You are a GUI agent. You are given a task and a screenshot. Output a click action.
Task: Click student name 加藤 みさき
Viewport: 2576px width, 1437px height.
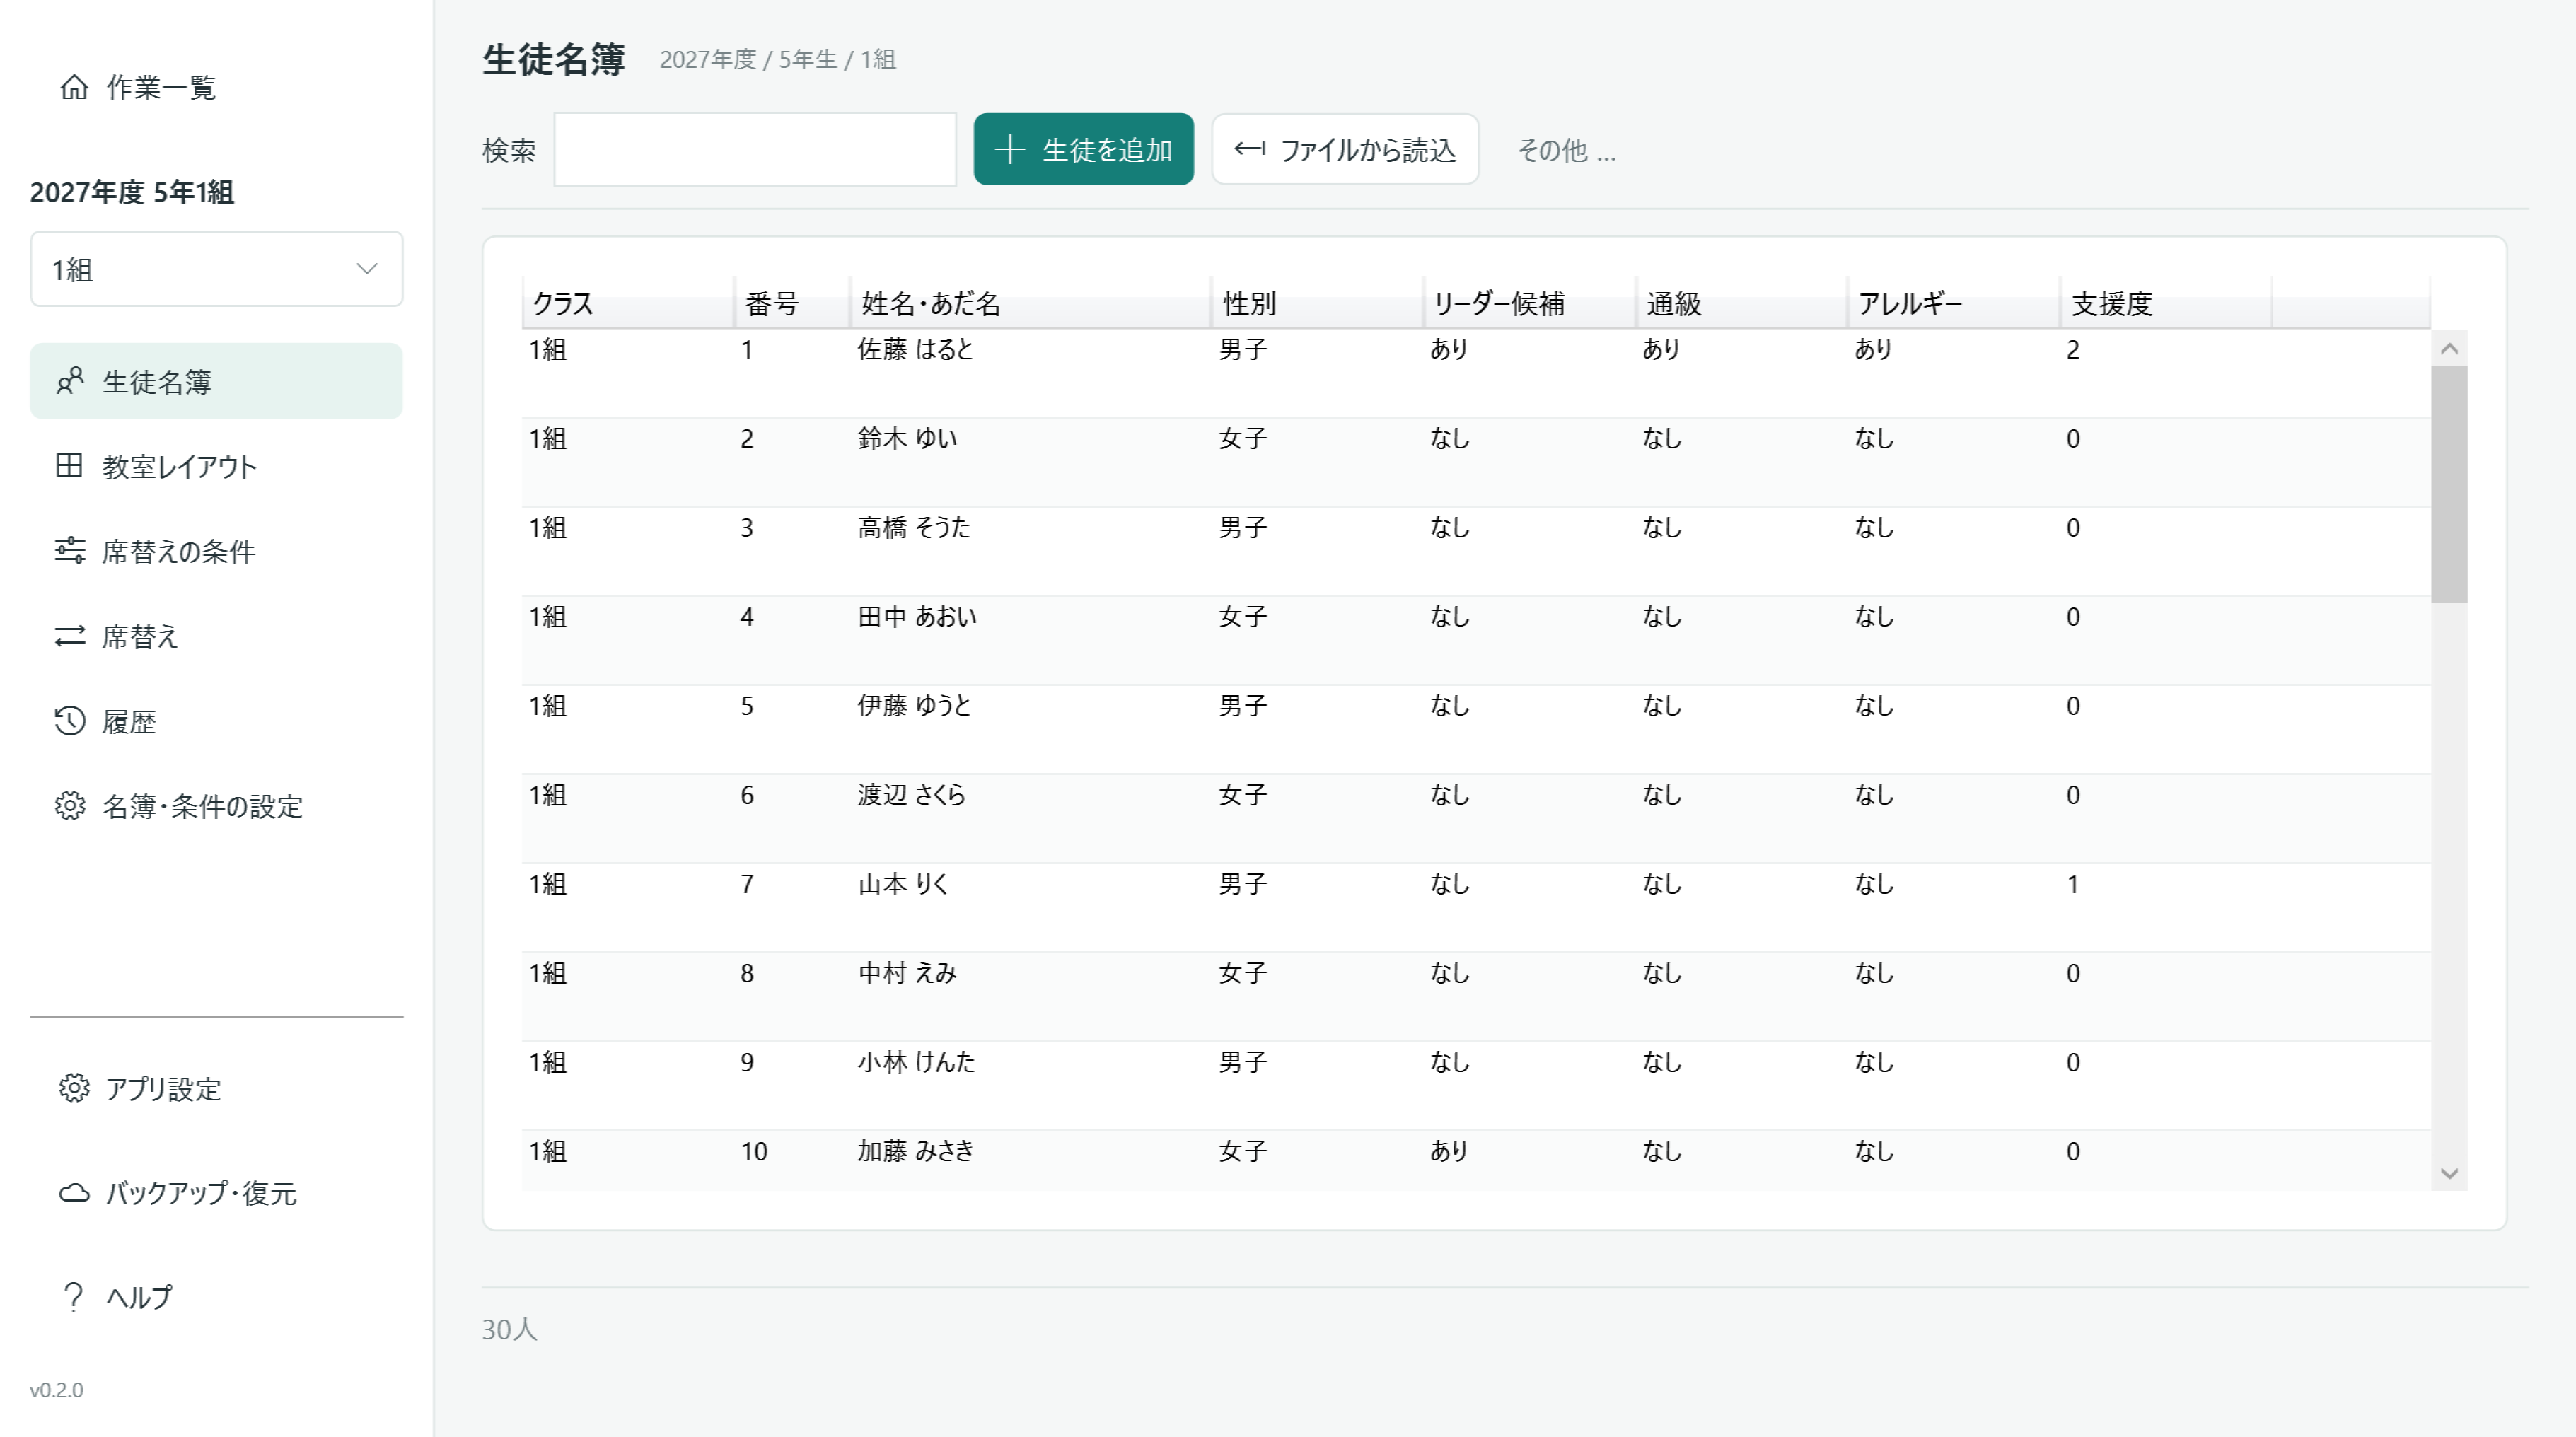coord(916,1150)
